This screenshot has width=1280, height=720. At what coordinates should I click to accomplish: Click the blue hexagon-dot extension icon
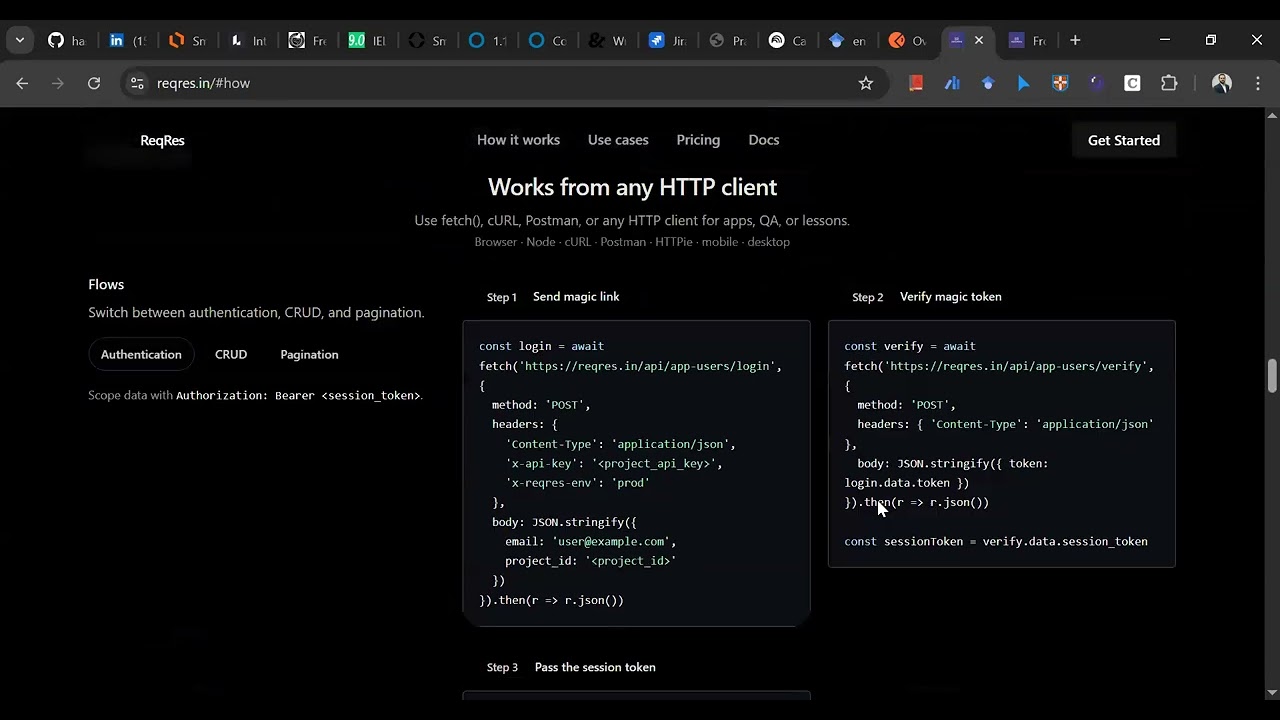(987, 83)
